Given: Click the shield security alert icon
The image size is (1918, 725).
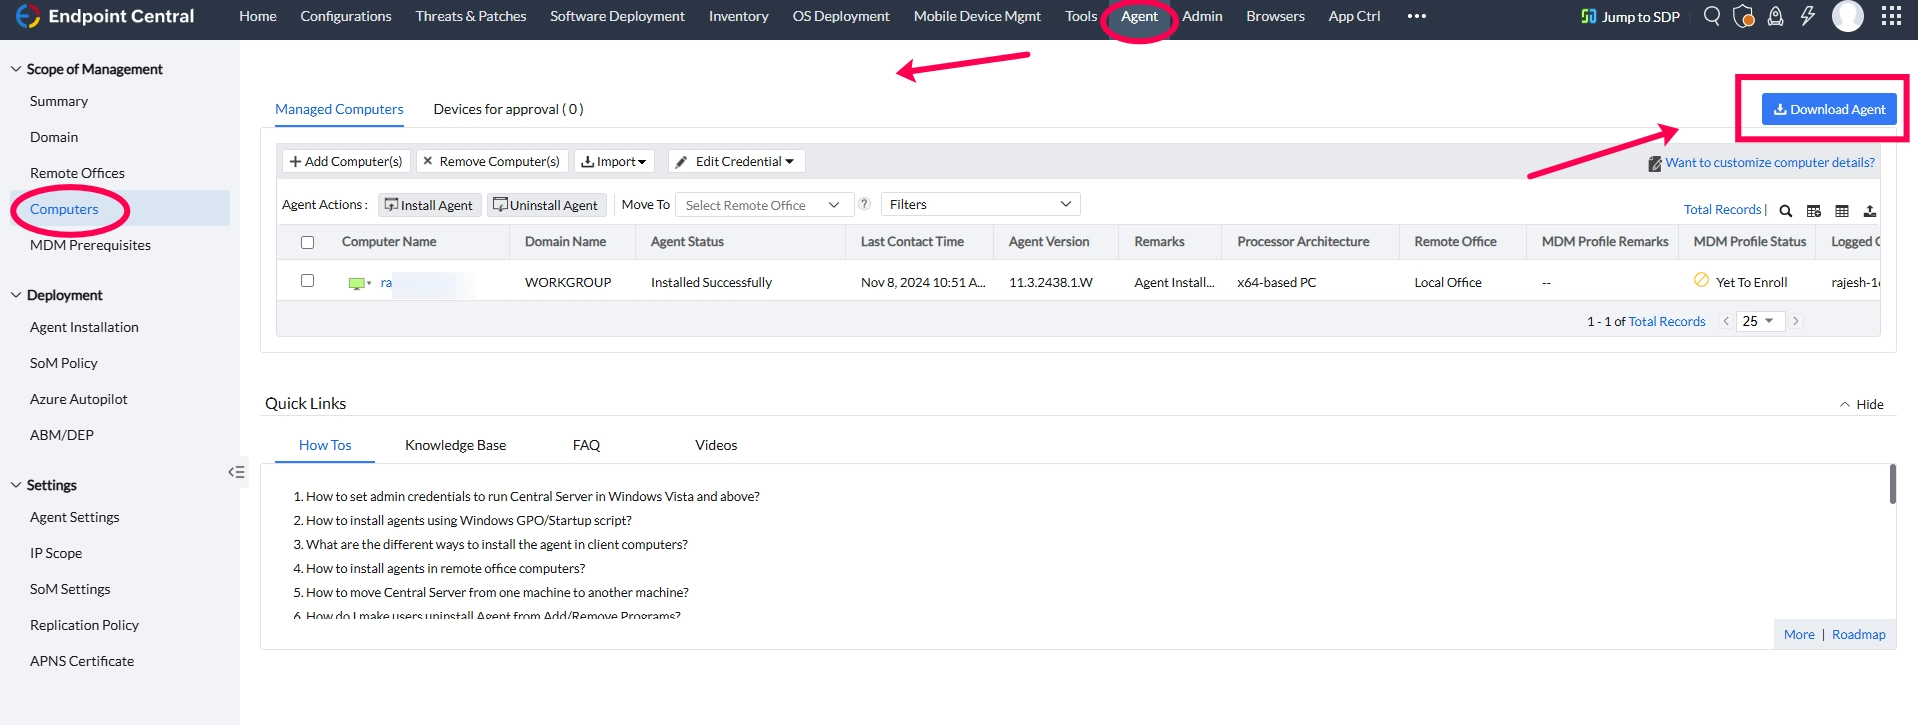Looking at the screenshot, I should pos(1744,16).
